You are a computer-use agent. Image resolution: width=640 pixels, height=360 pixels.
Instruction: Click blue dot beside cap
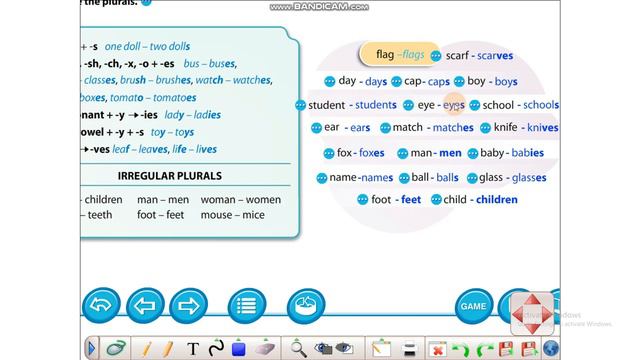(396, 82)
